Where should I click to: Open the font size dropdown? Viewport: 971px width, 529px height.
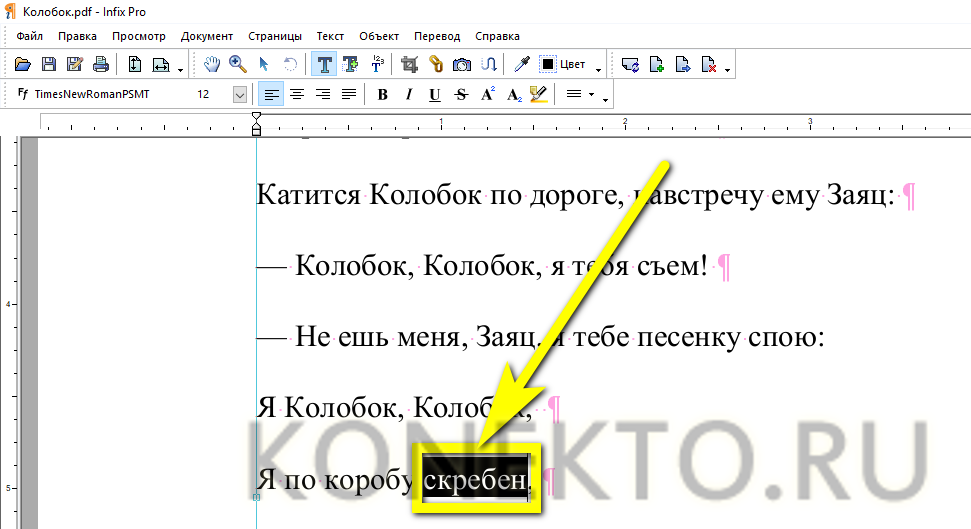click(240, 95)
